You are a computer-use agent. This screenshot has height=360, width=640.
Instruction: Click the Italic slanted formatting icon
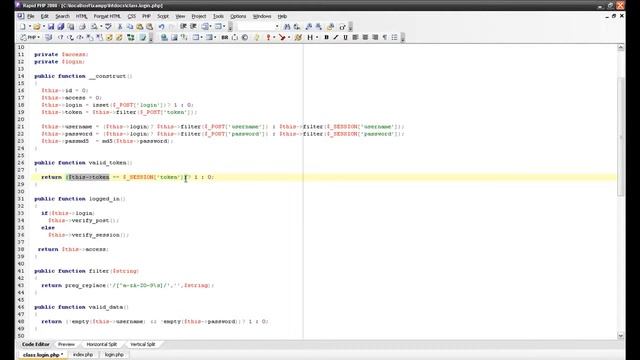336,38
